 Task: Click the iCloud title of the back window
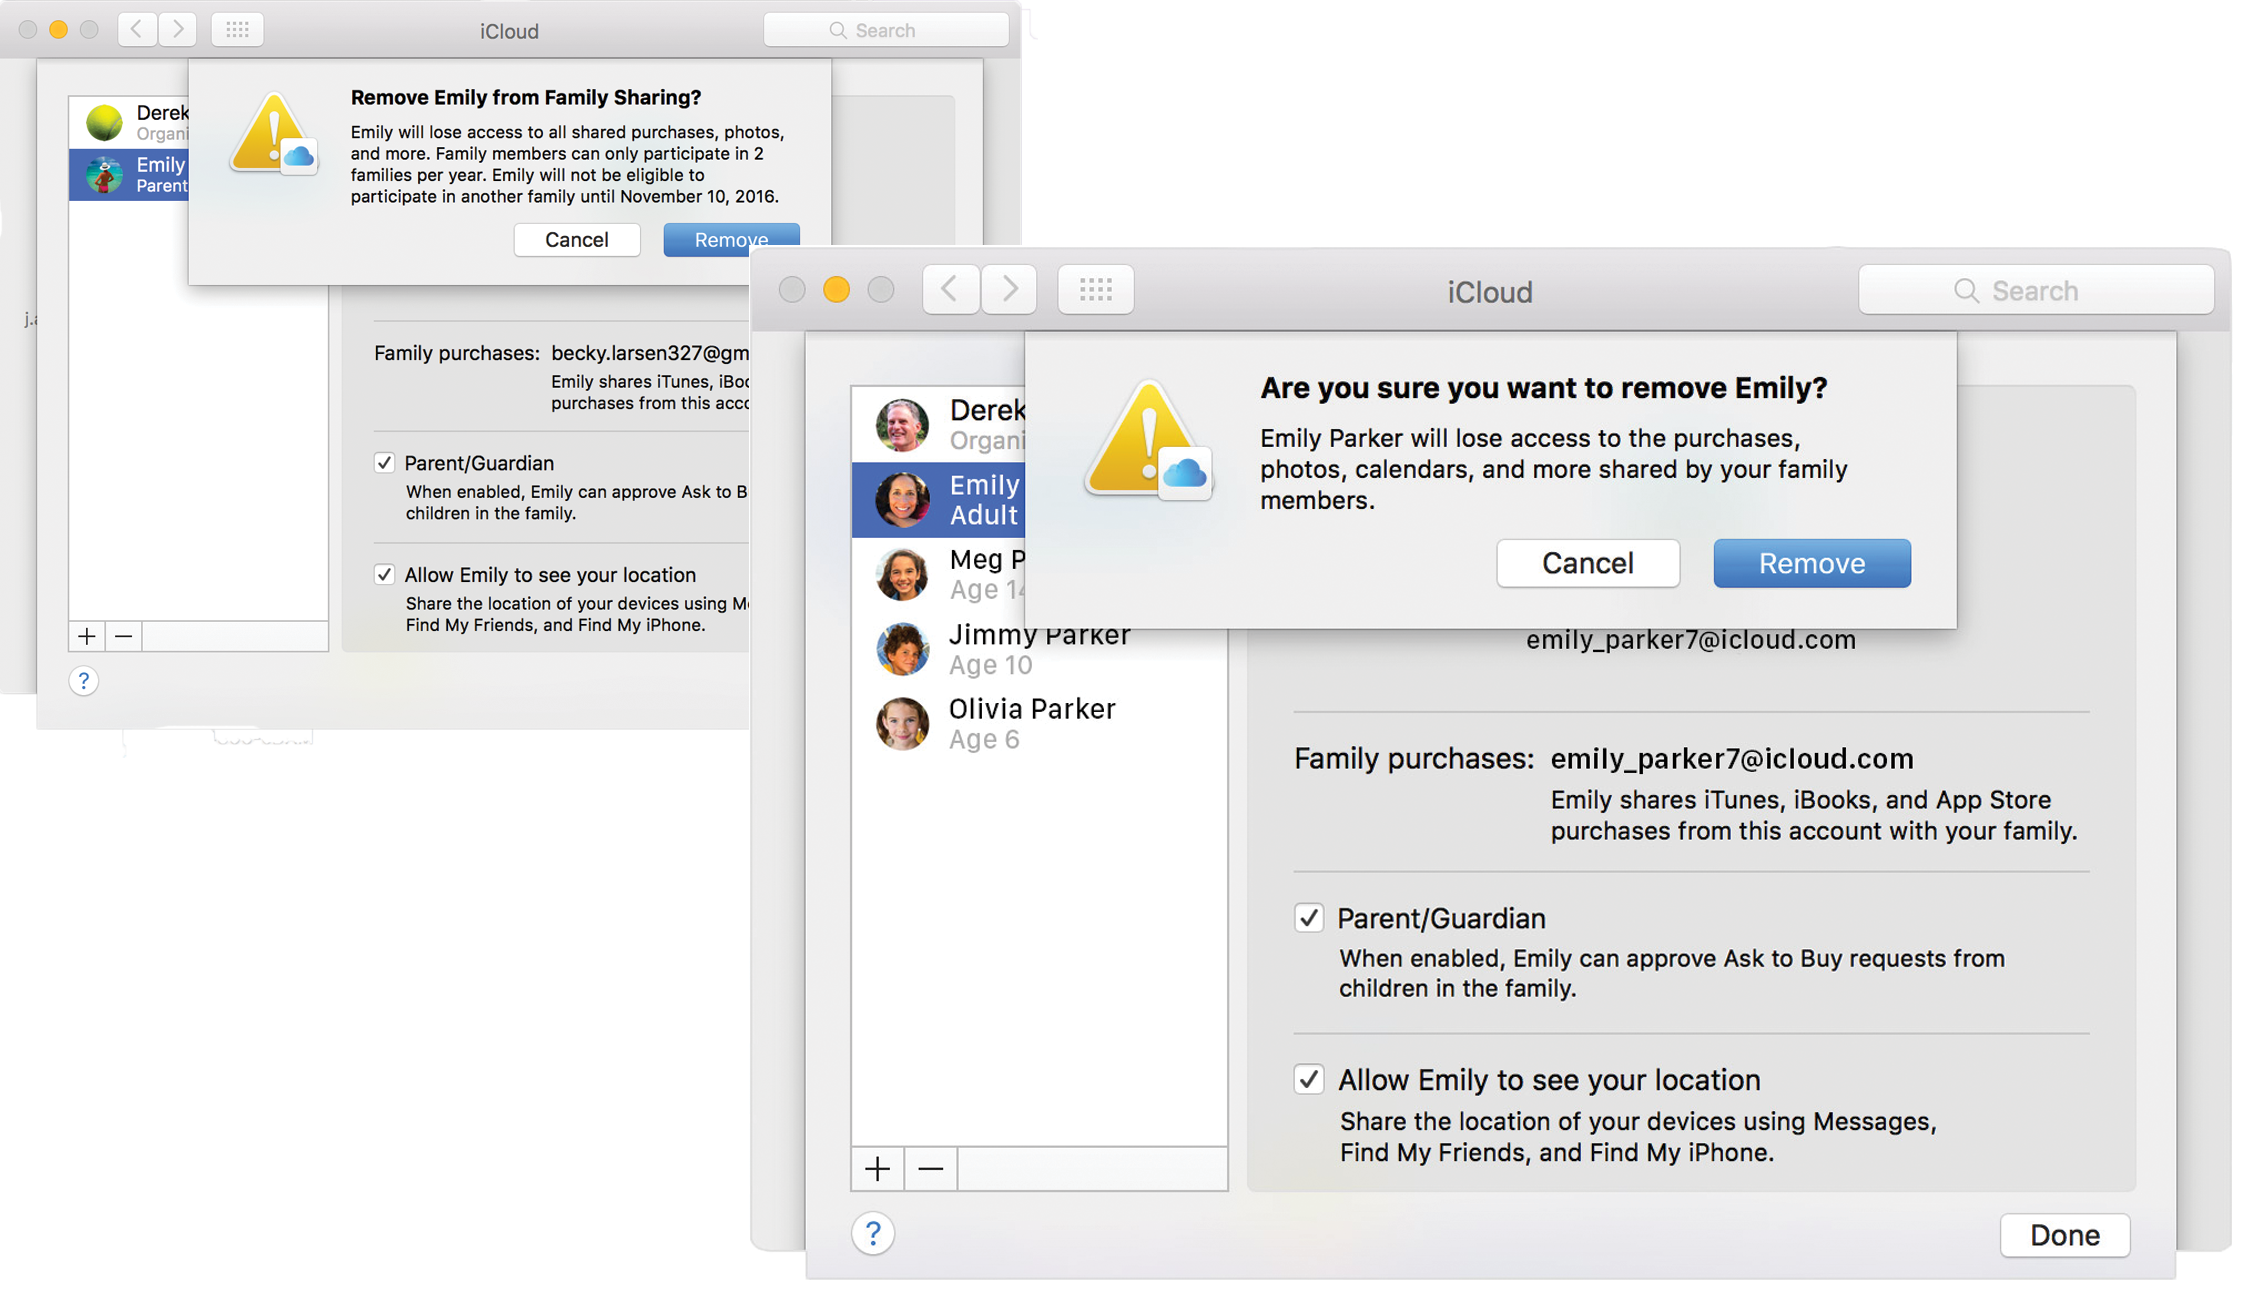[x=509, y=31]
